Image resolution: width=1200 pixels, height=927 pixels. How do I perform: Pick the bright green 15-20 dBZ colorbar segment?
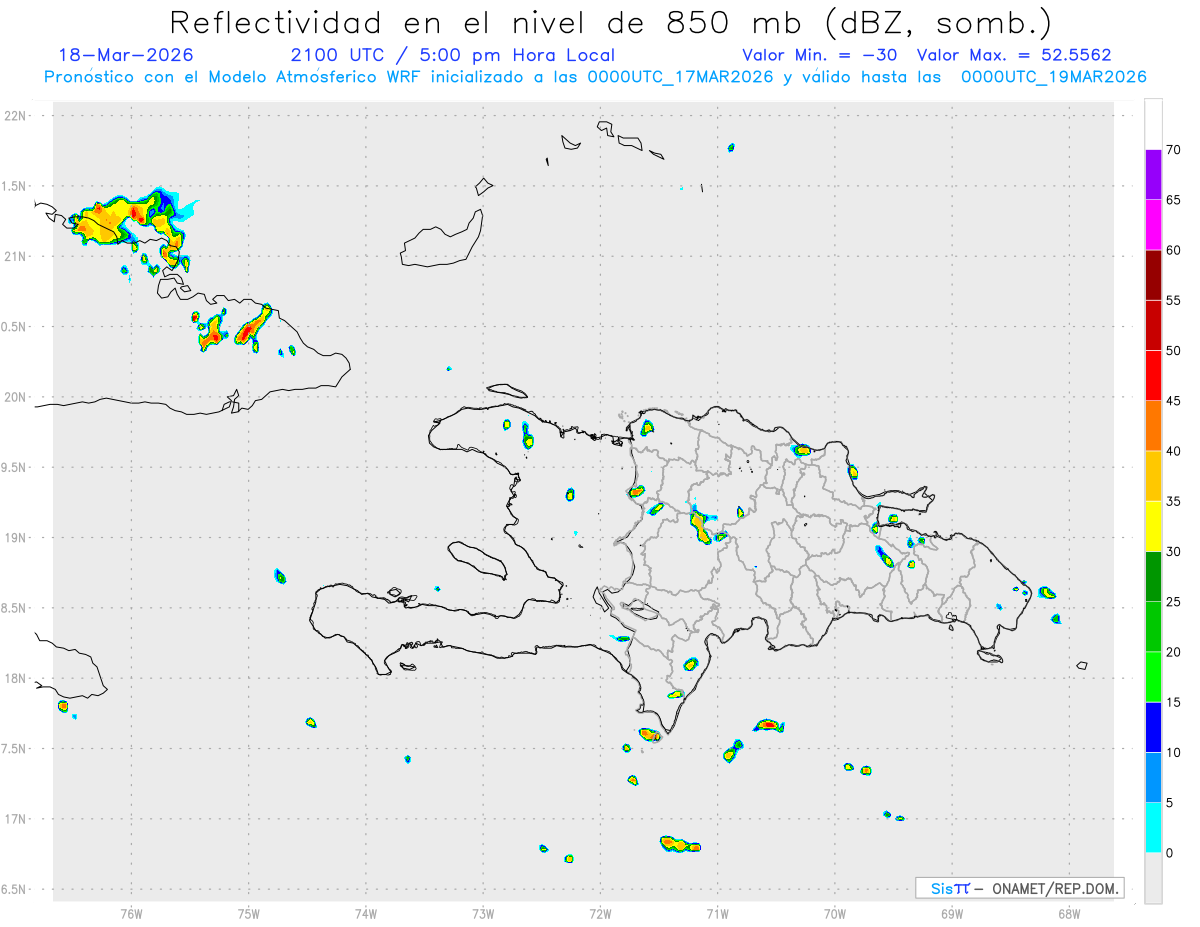click(1153, 677)
